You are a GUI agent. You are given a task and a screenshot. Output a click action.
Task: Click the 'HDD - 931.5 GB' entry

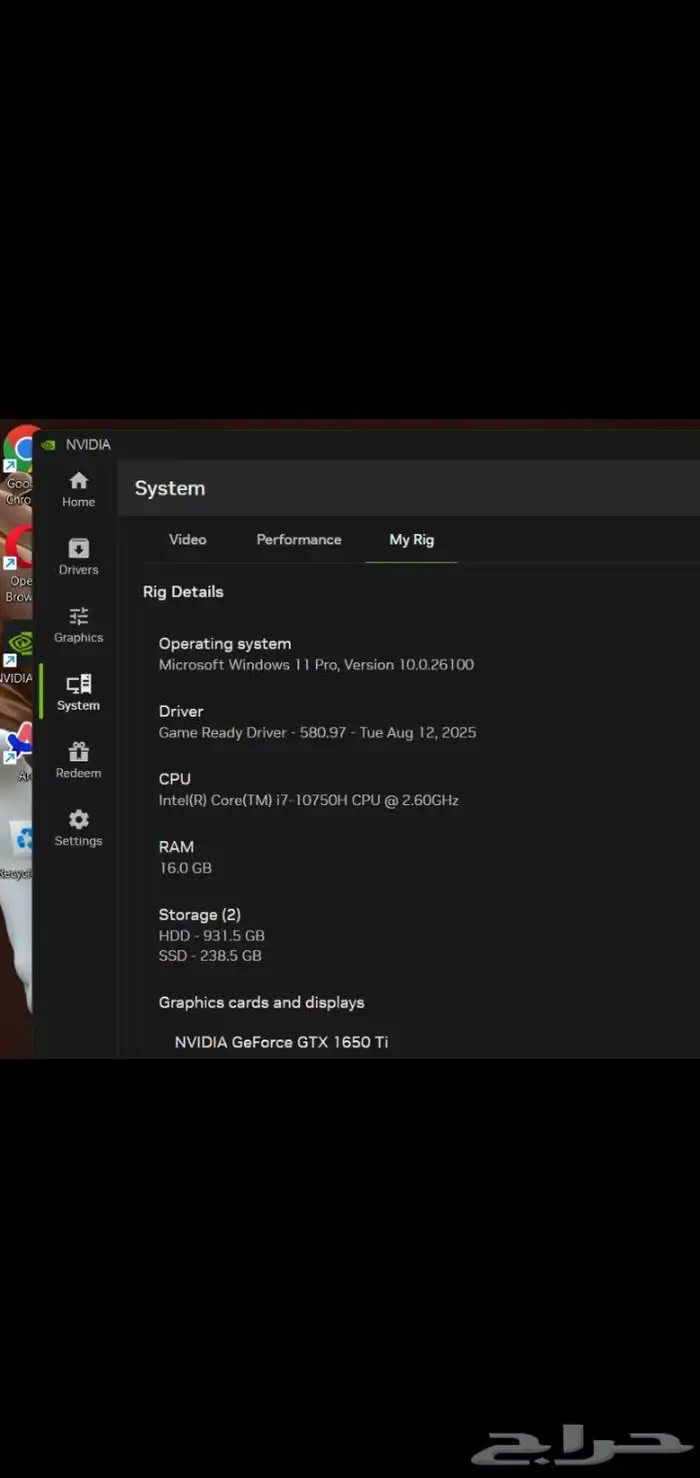pyautogui.click(x=211, y=936)
